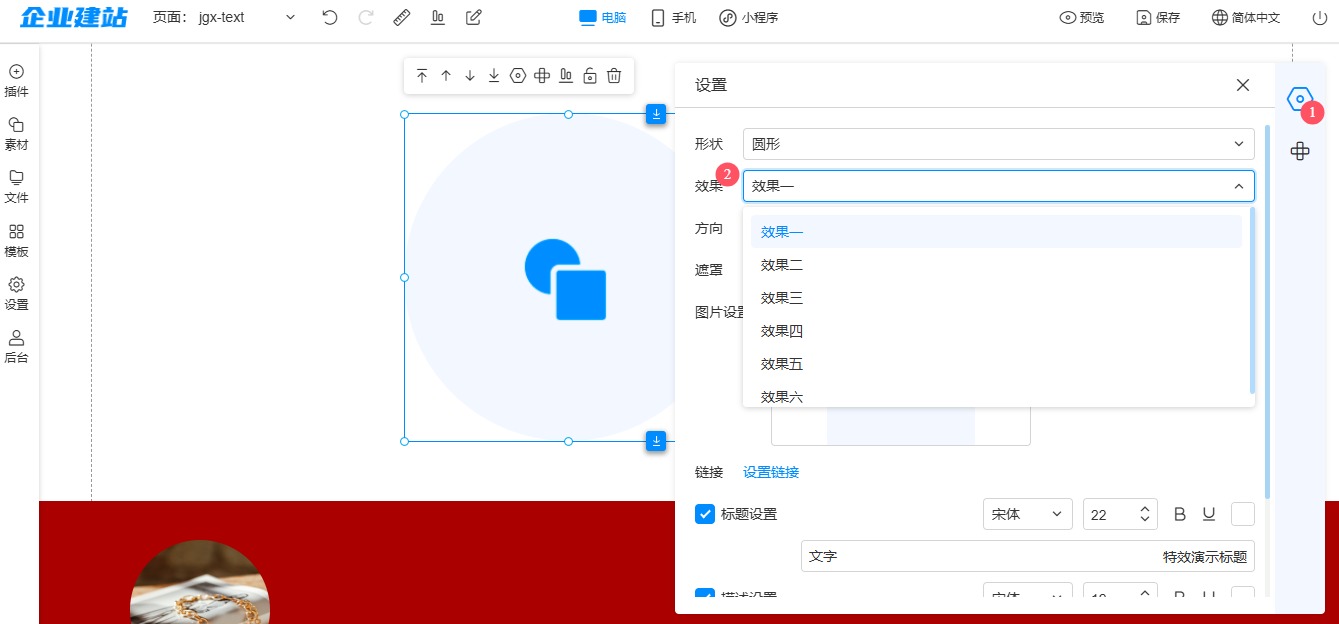This screenshot has width=1339, height=624.
Task: Go to the 后台 admin sidebar item
Action: (x=17, y=347)
